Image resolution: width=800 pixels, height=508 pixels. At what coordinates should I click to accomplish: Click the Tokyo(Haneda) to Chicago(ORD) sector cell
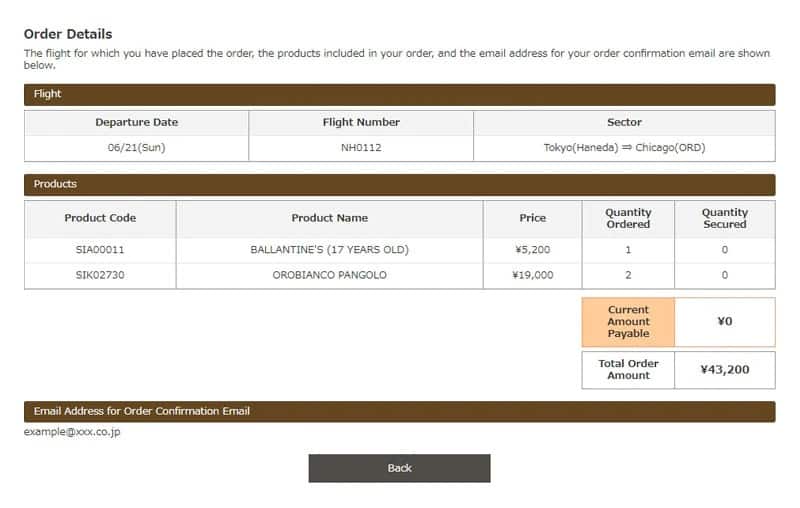[x=624, y=148]
